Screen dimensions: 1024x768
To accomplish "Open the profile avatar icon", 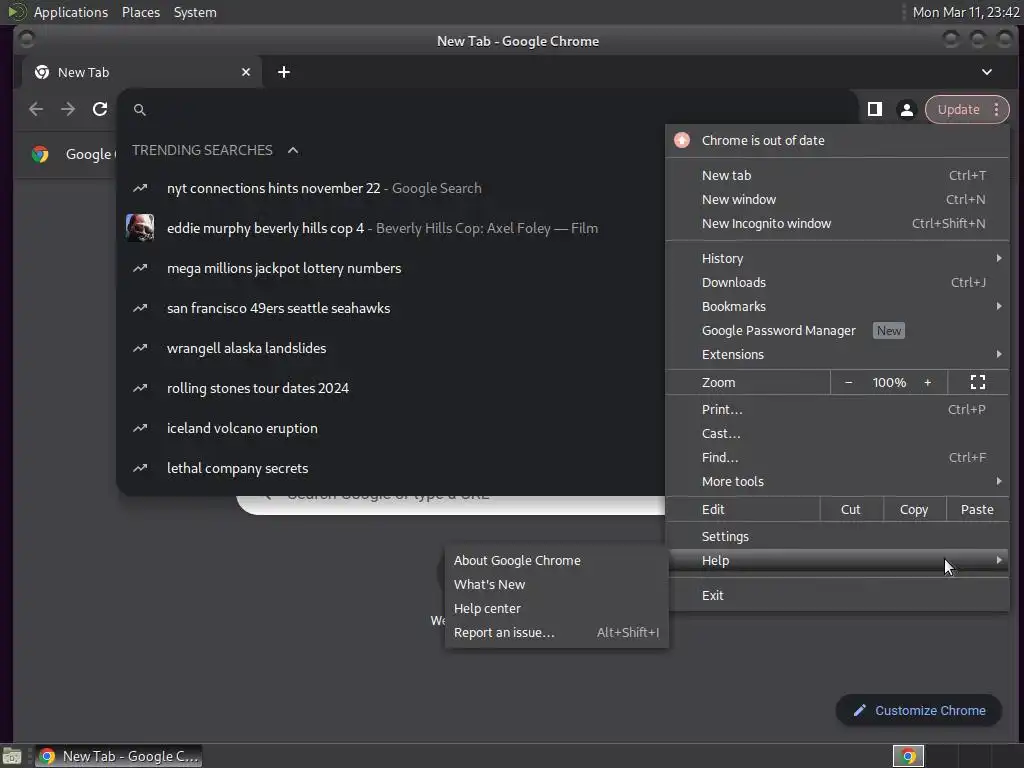I will 906,109.
